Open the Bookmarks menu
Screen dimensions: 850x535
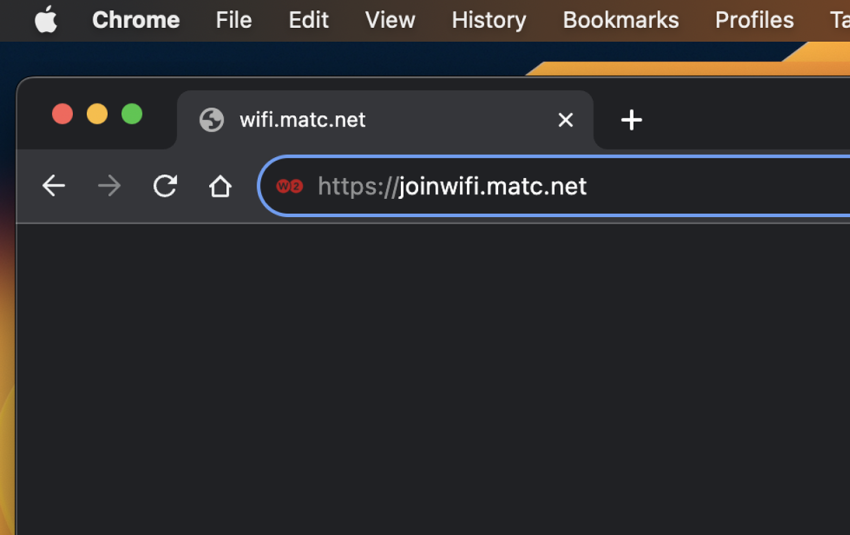[x=620, y=20]
